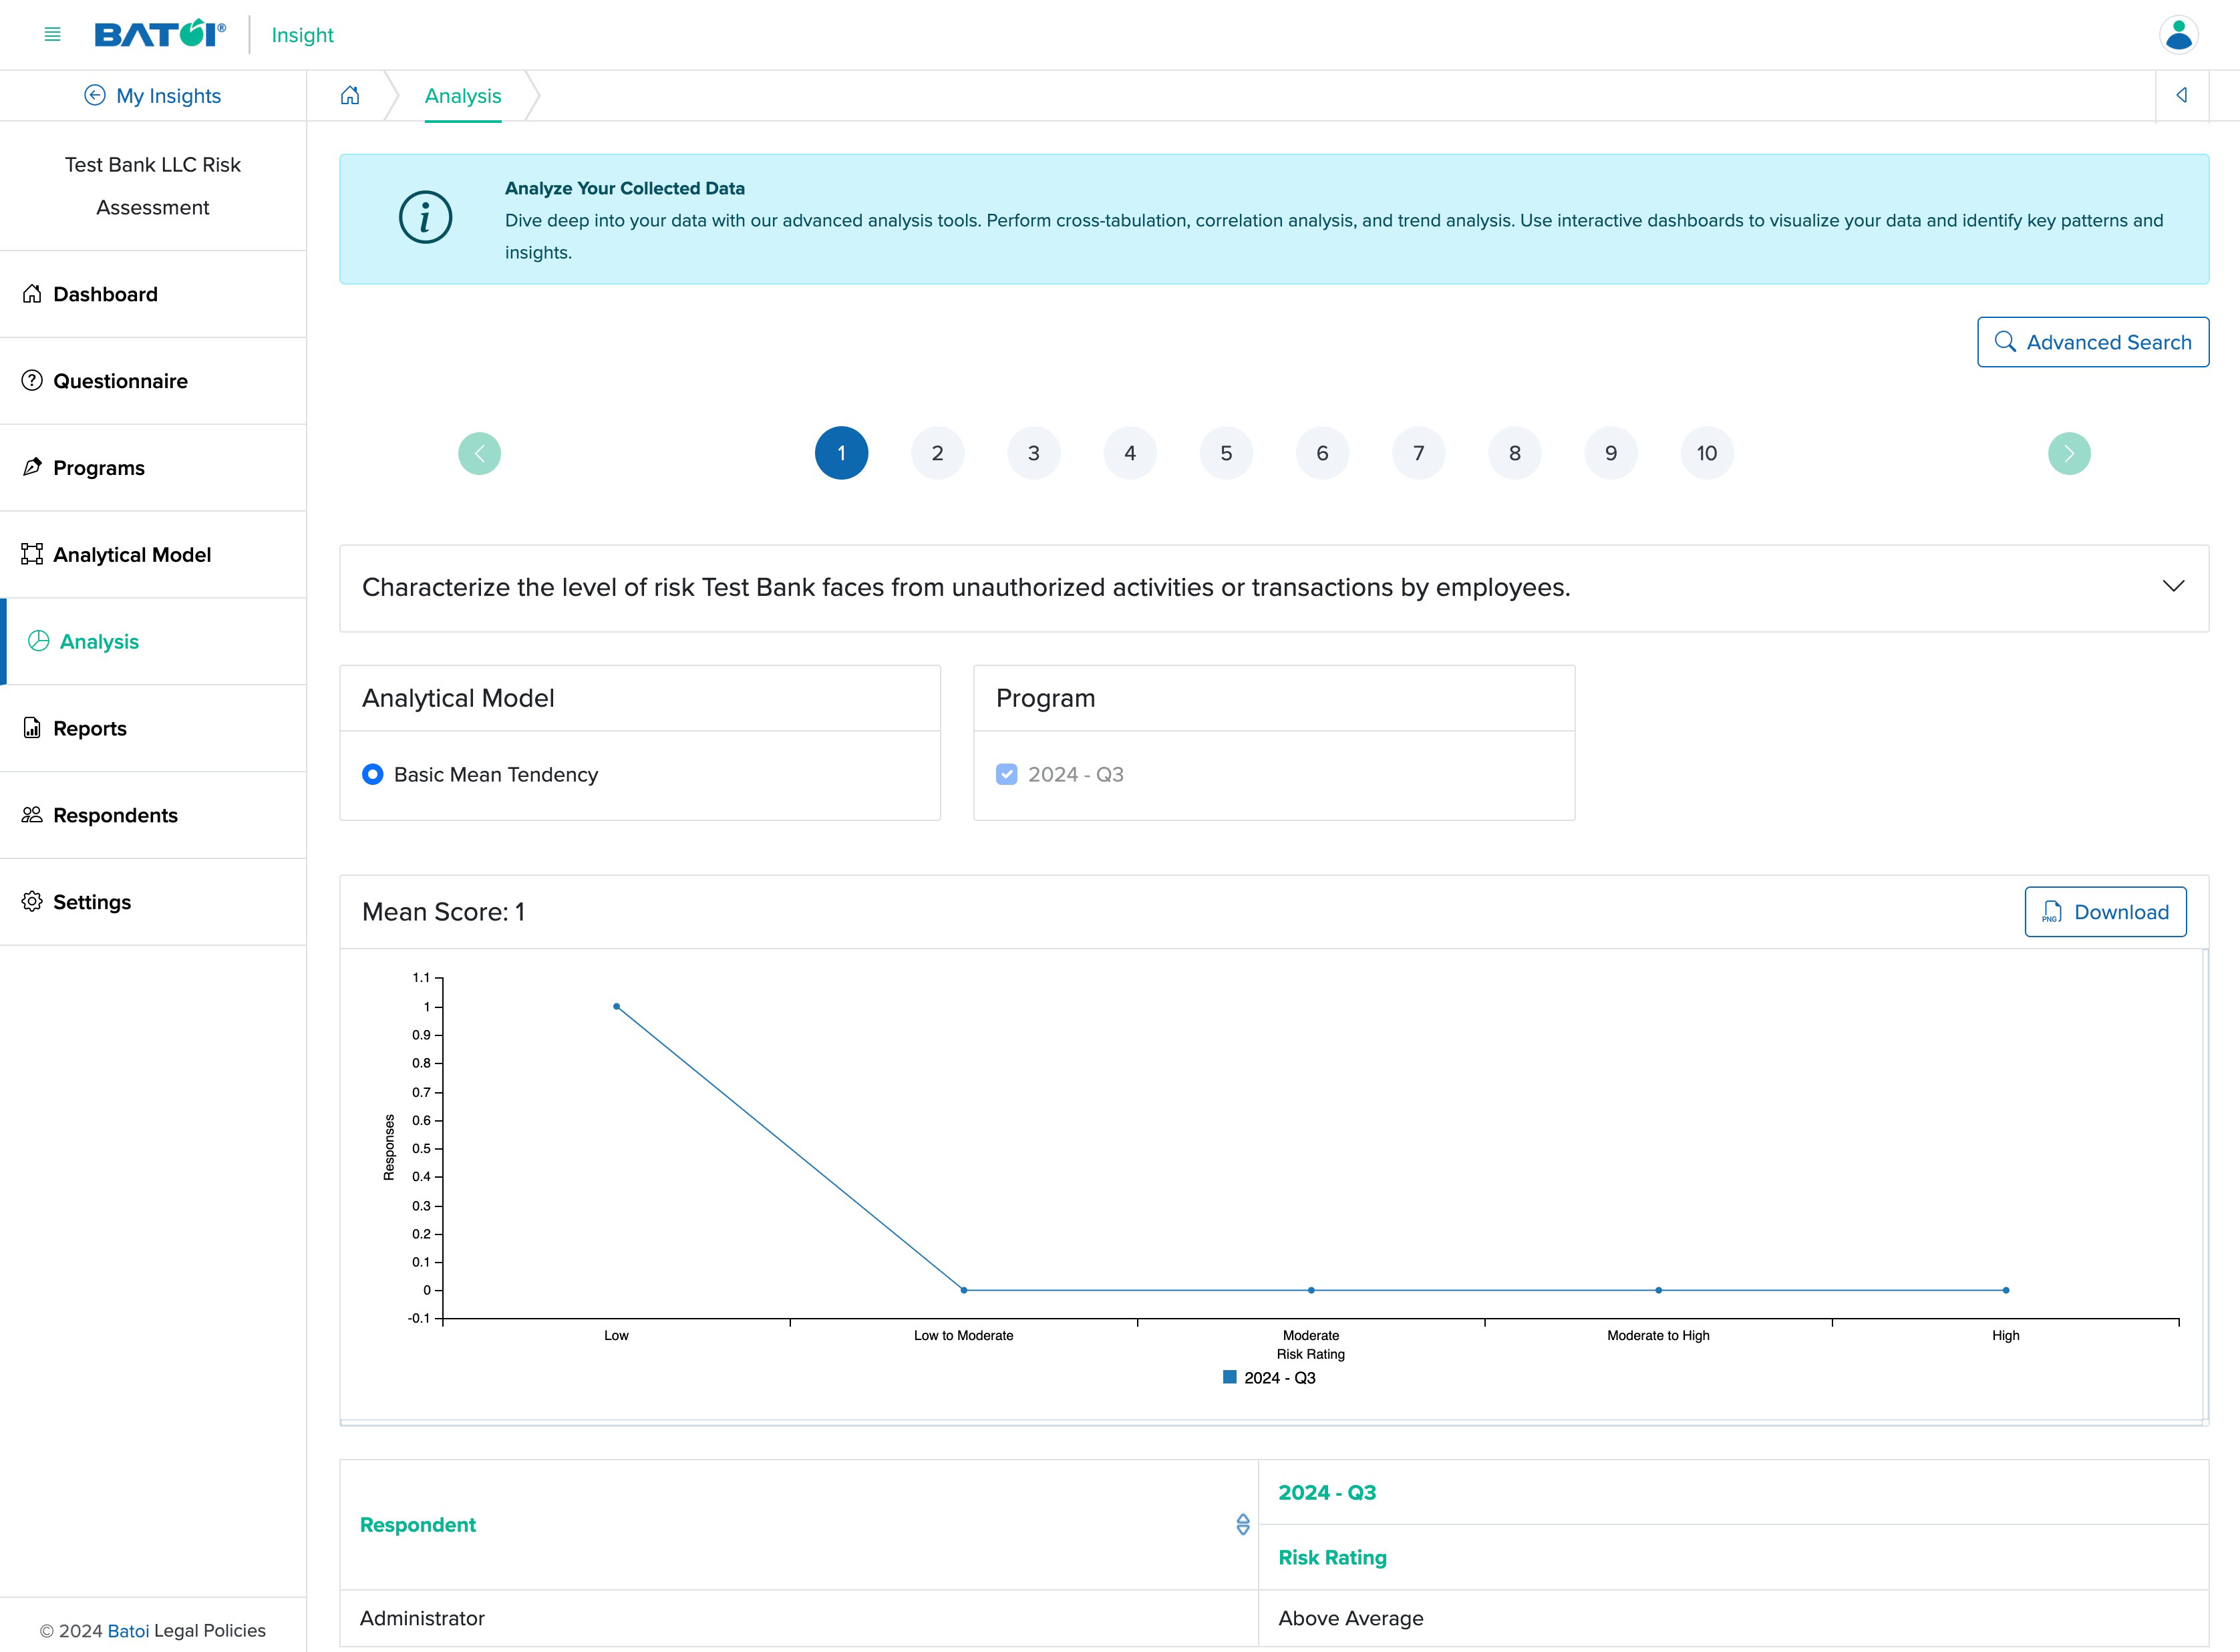Viewport: 2240px width, 1652px height.
Task: Click the next page navigation arrow
Action: [x=2068, y=454]
